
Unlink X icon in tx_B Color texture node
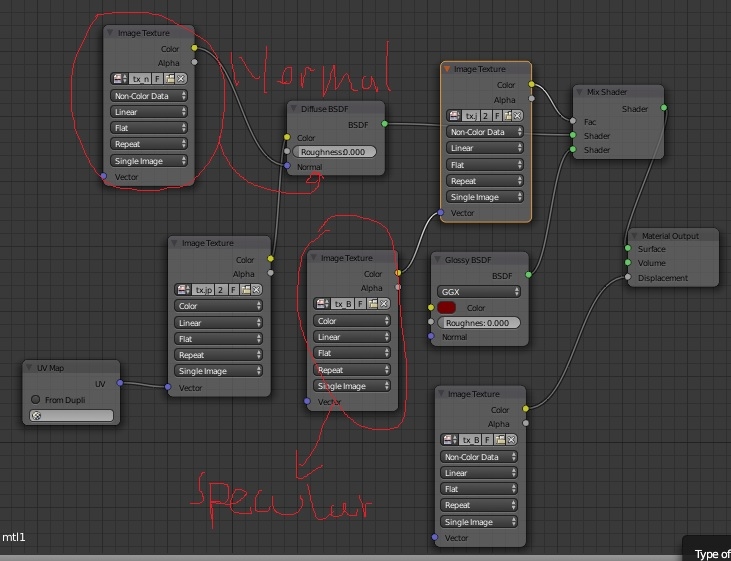384,304
